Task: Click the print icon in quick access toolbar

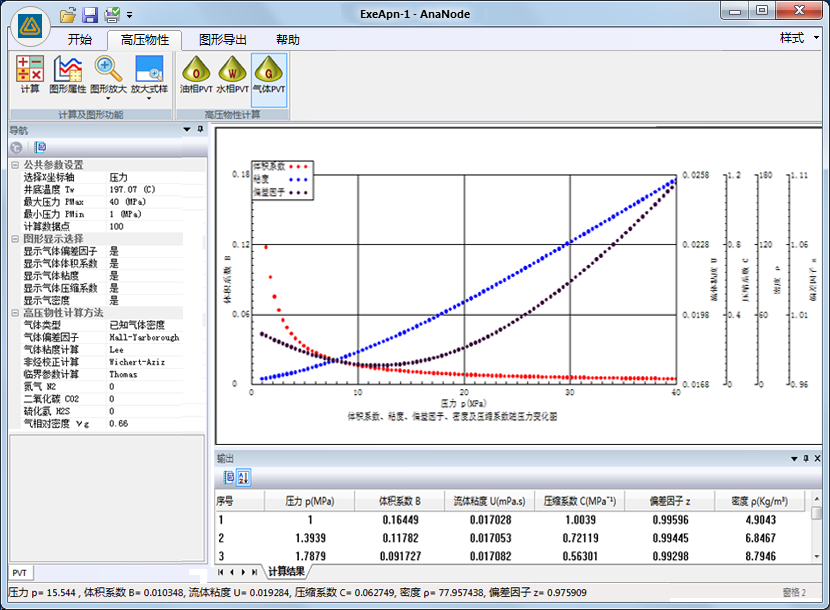Action: click(x=112, y=15)
